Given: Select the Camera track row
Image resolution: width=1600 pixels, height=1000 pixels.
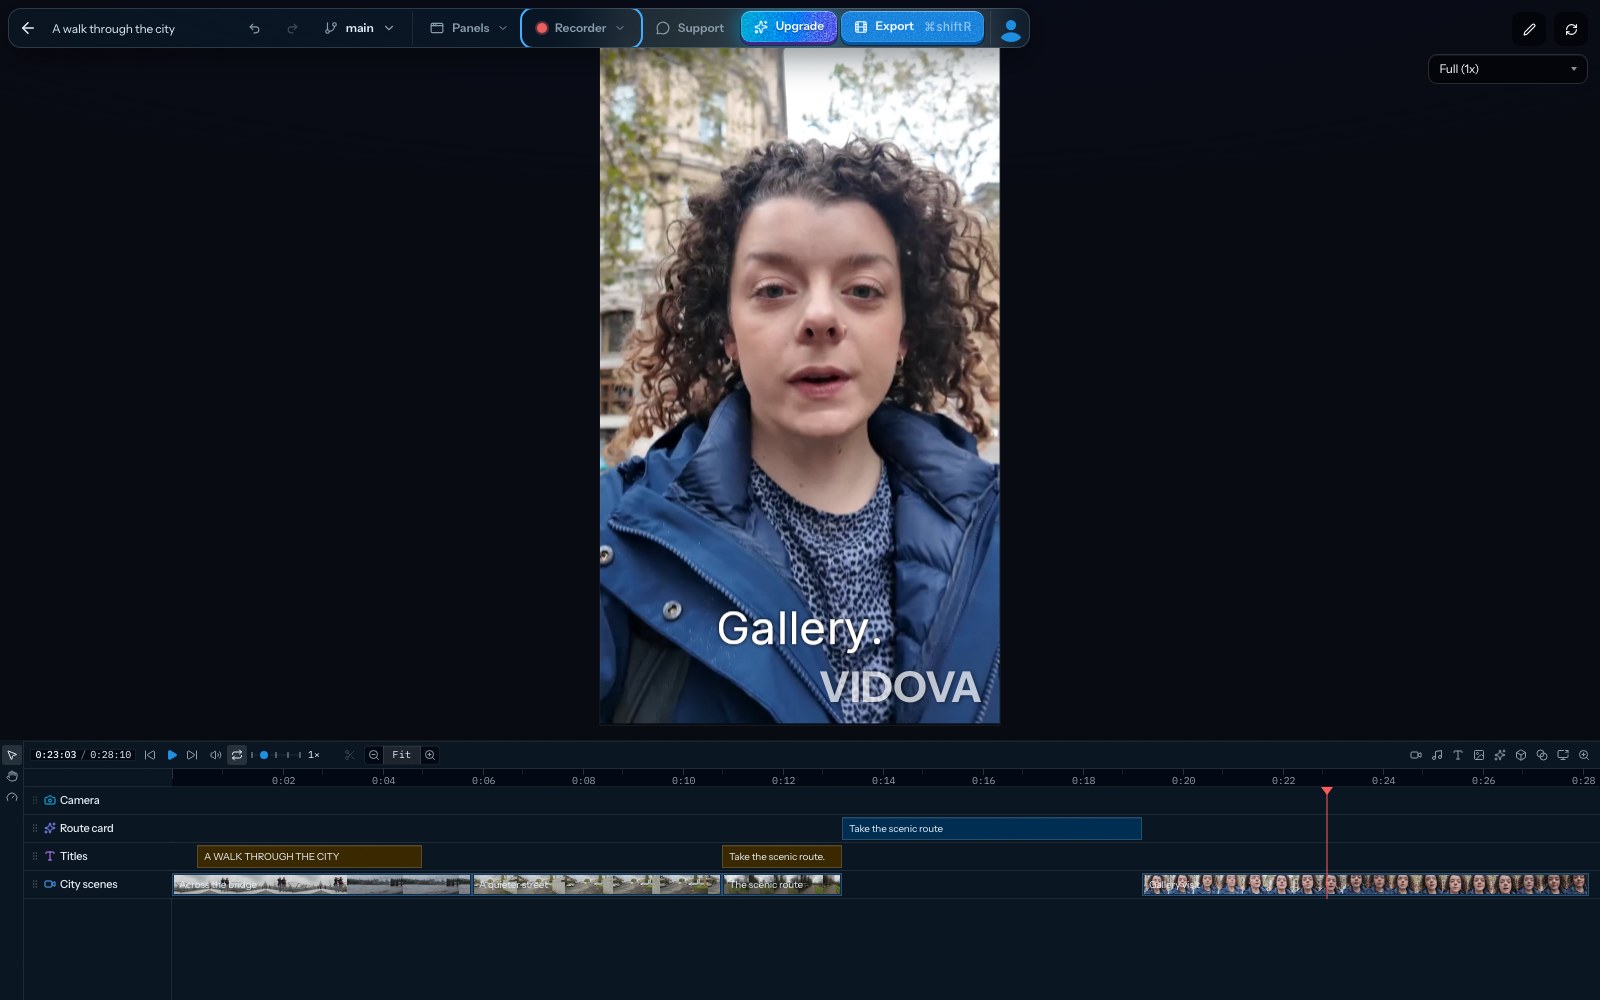Looking at the screenshot, I should (811, 800).
